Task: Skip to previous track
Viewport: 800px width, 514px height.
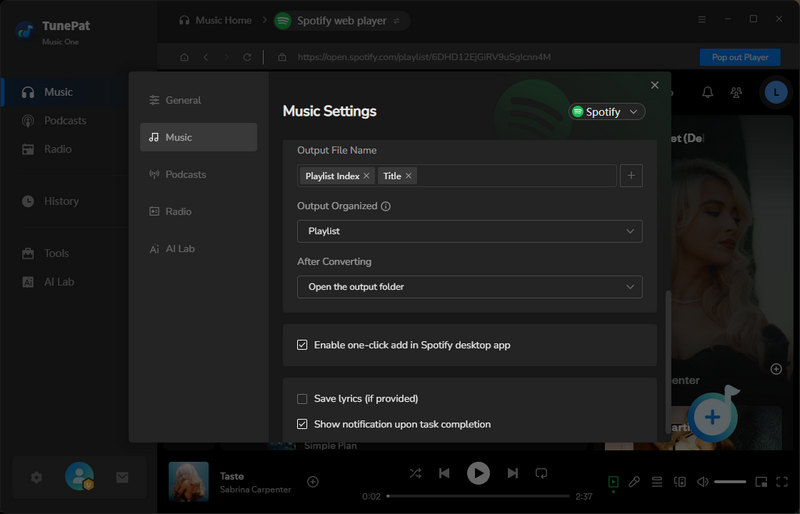Action: pyautogui.click(x=444, y=474)
